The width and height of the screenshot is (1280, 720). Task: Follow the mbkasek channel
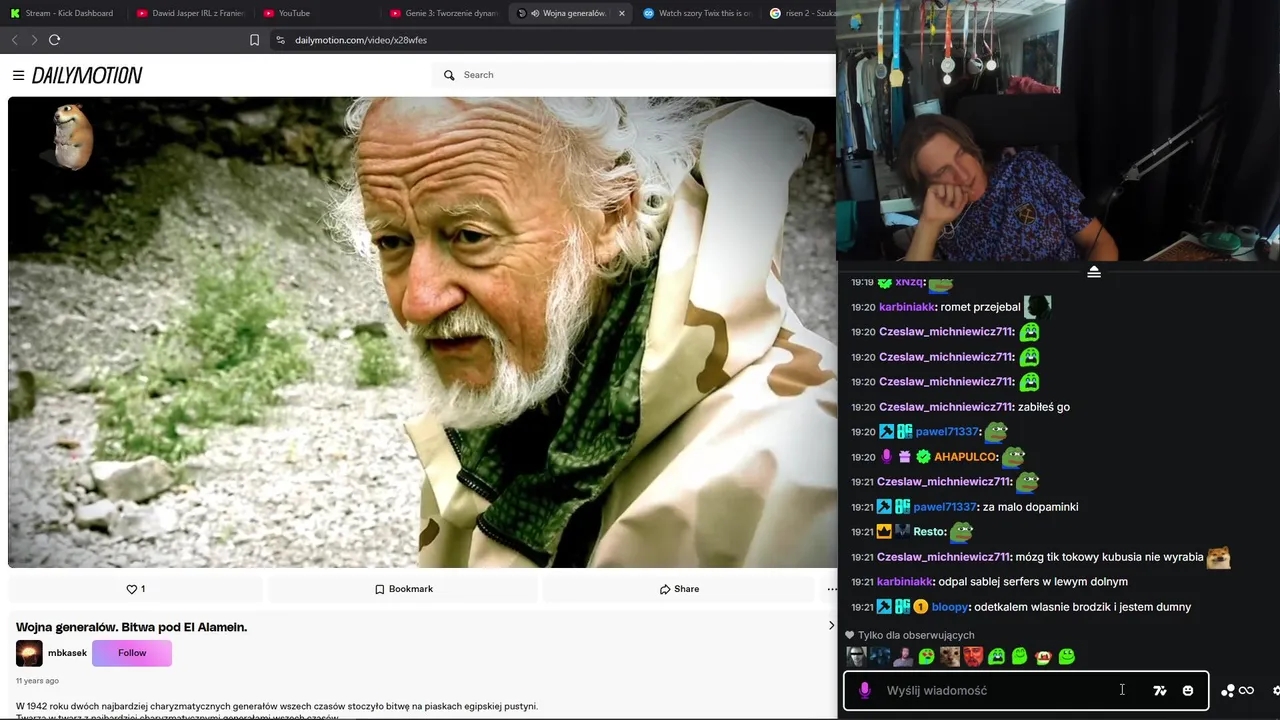pyautogui.click(x=132, y=653)
